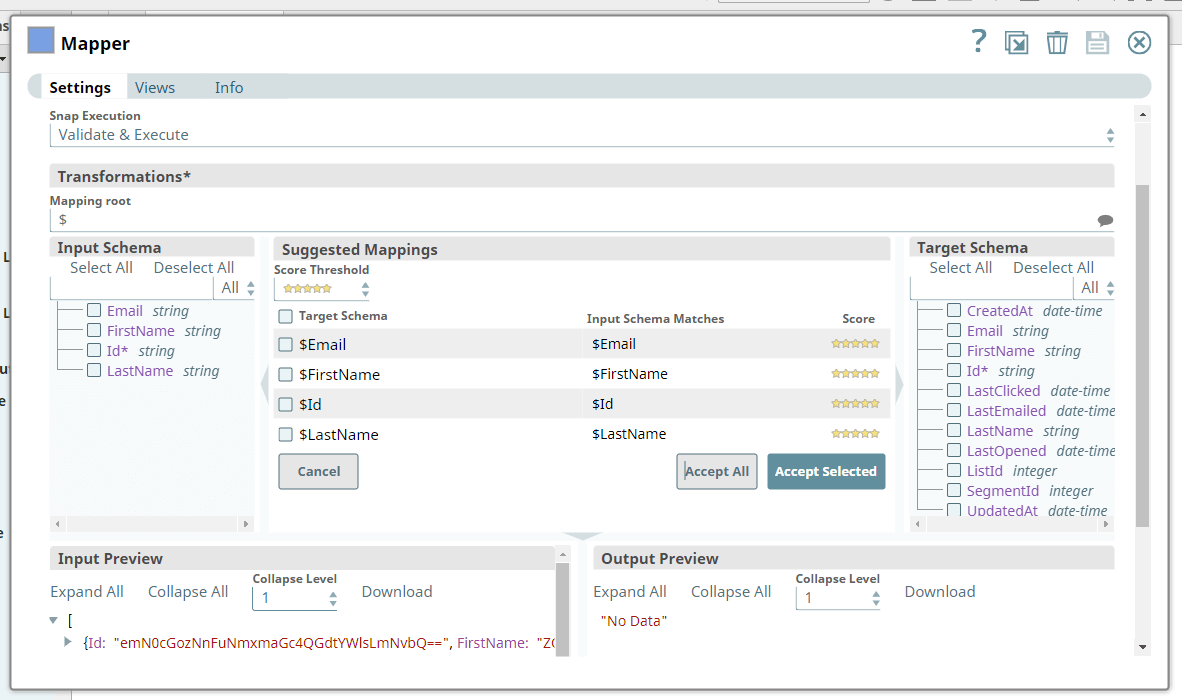The image size is (1182, 700).
Task: Open the Mapper help question mark icon
Action: coord(979,42)
